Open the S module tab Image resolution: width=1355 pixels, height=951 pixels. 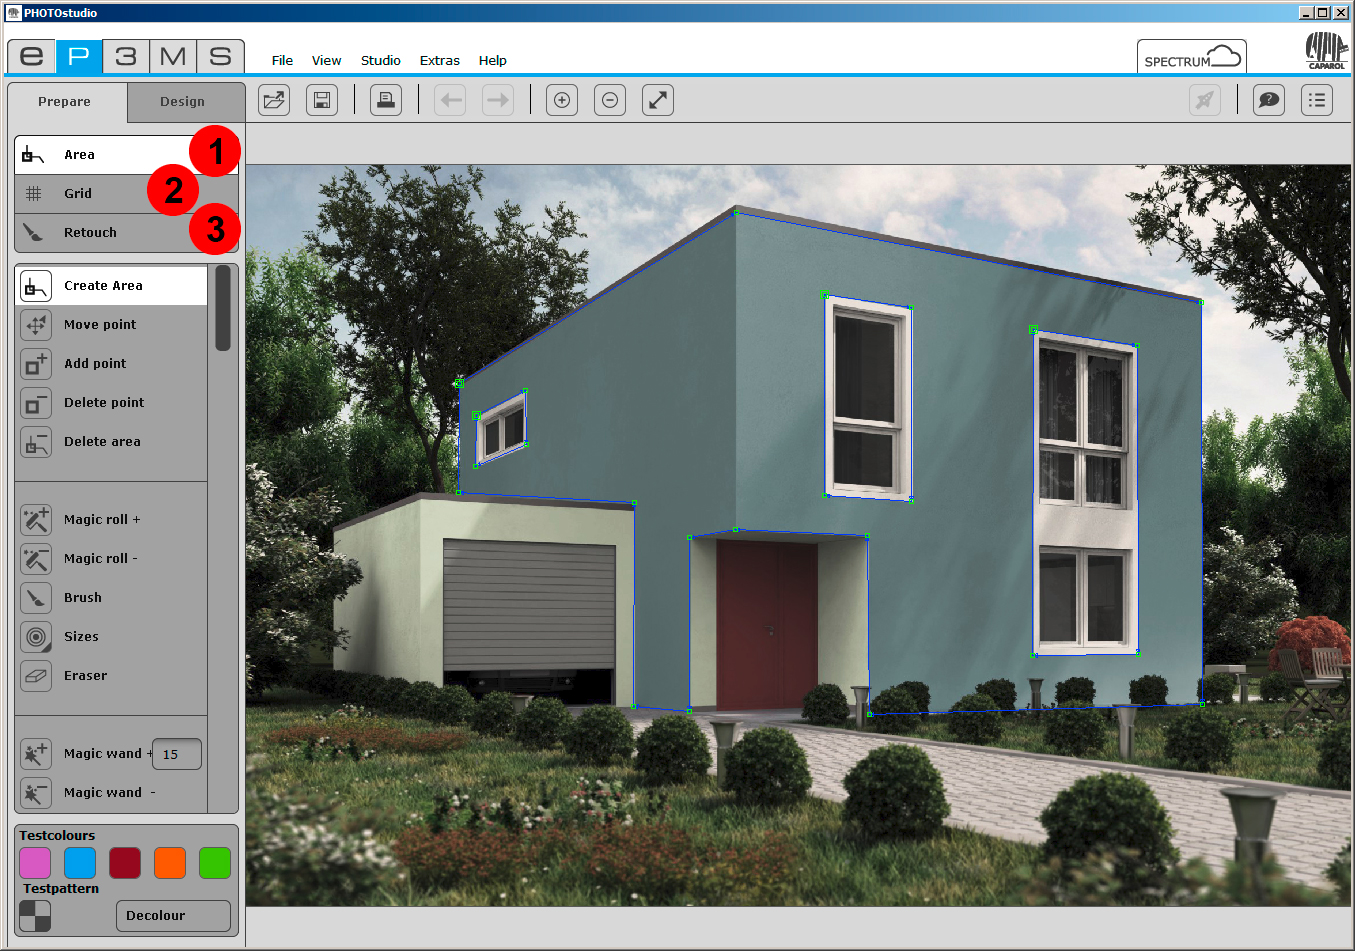pyautogui.click(x=220, y=56)
